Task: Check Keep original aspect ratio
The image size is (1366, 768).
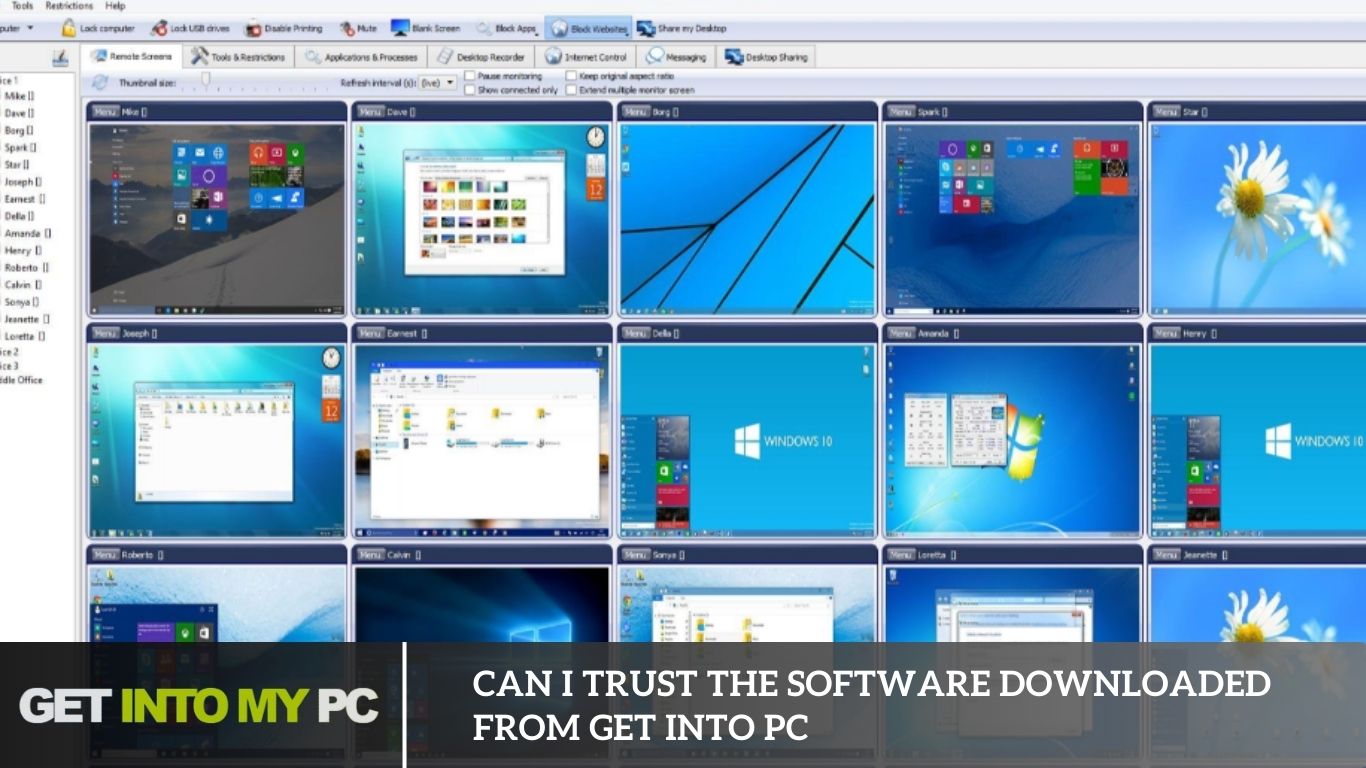Action: click(x=571, y=76)
